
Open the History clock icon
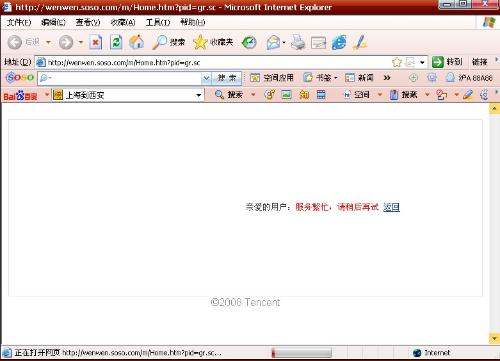(x=249, y=42)
